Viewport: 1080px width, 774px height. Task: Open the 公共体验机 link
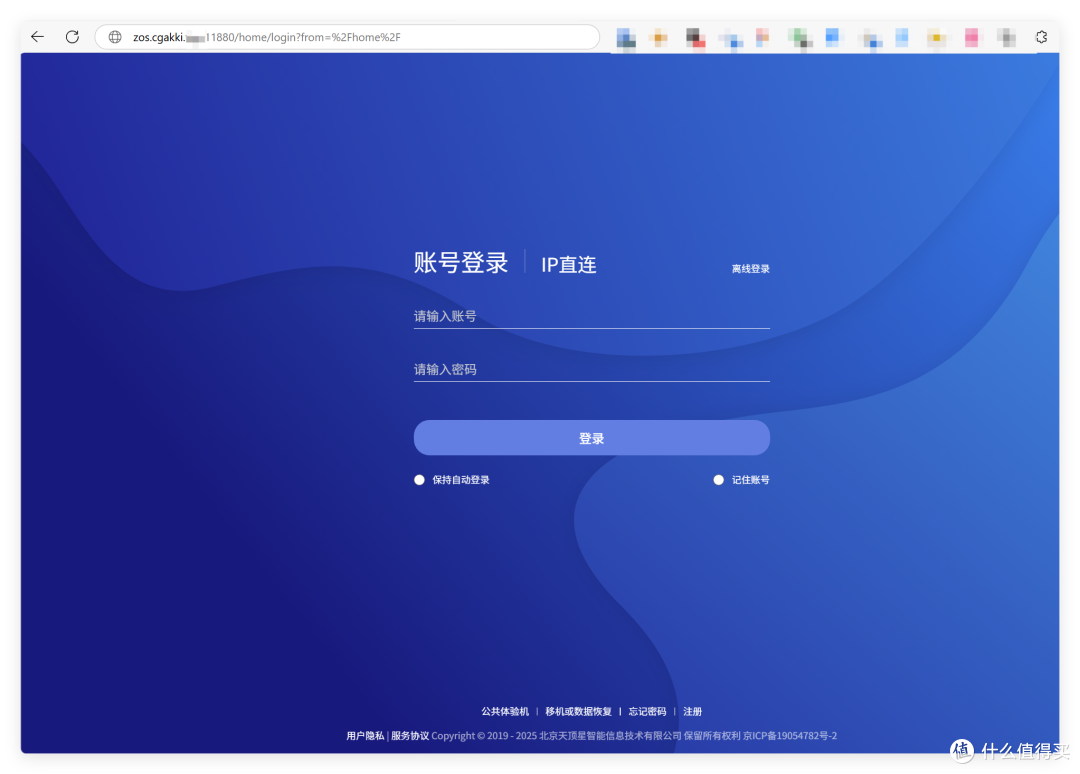point(505,711)
